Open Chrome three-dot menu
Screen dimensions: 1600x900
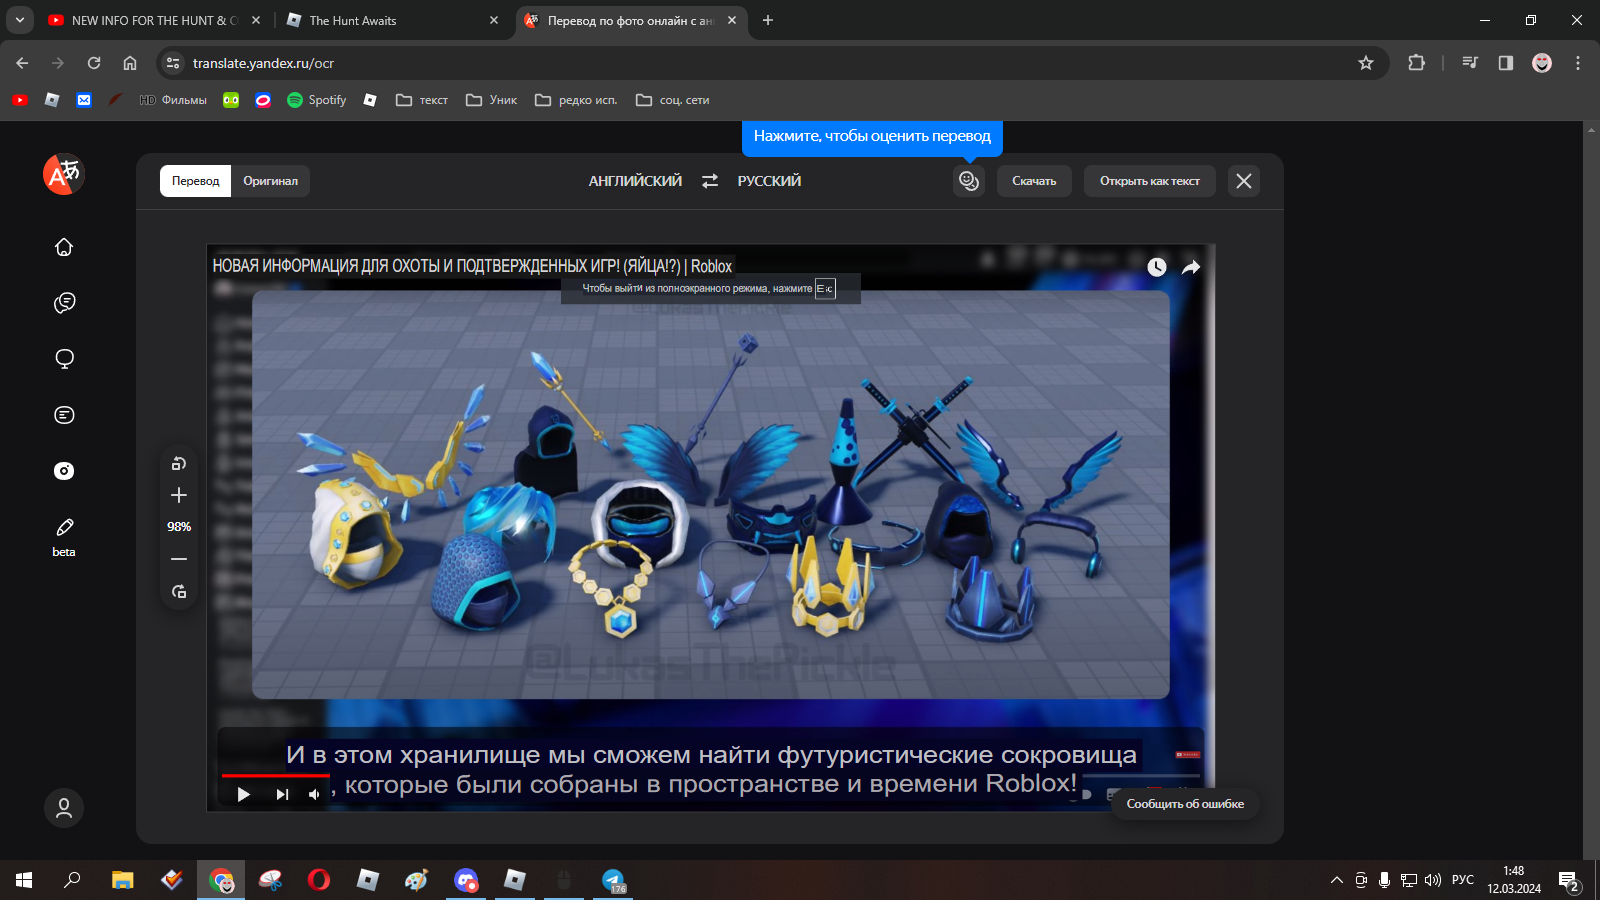[1578, 63]
